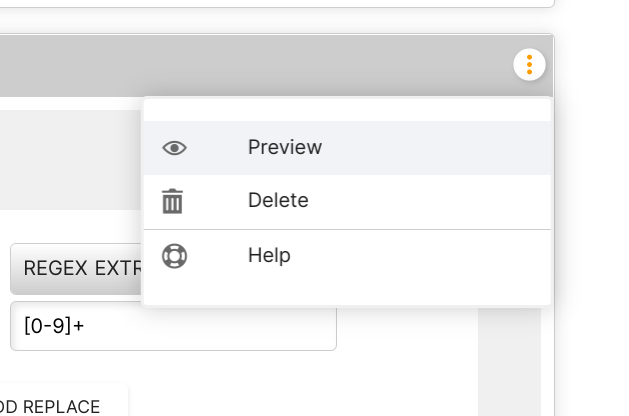The width and height of the screenshot is (629, 416).
Task: Click the light gray panel left of menu
Action: [70, 160]
